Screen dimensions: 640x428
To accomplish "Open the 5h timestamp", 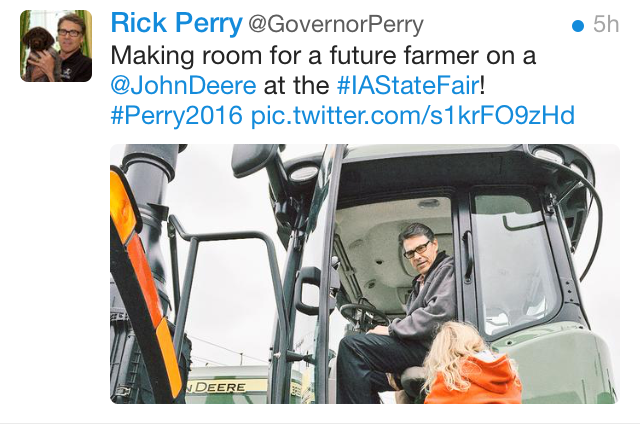I will pyautogui.click(x=606, y=24).
